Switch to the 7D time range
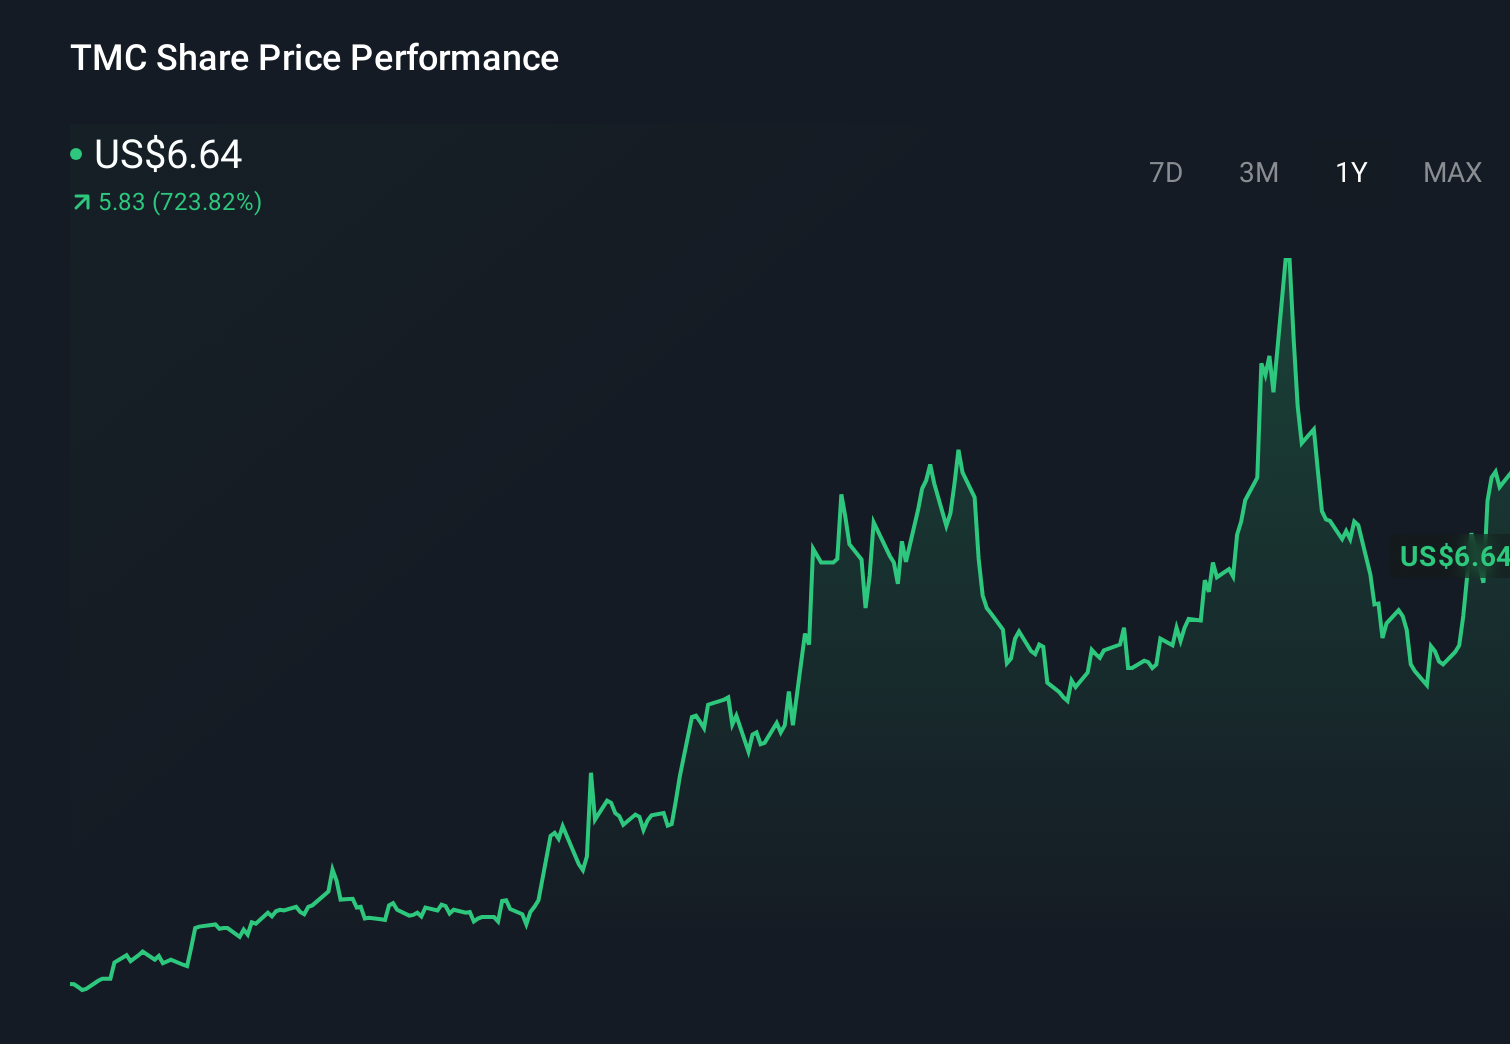Screen dimensions: 1510x1044 coord(1166,172)
